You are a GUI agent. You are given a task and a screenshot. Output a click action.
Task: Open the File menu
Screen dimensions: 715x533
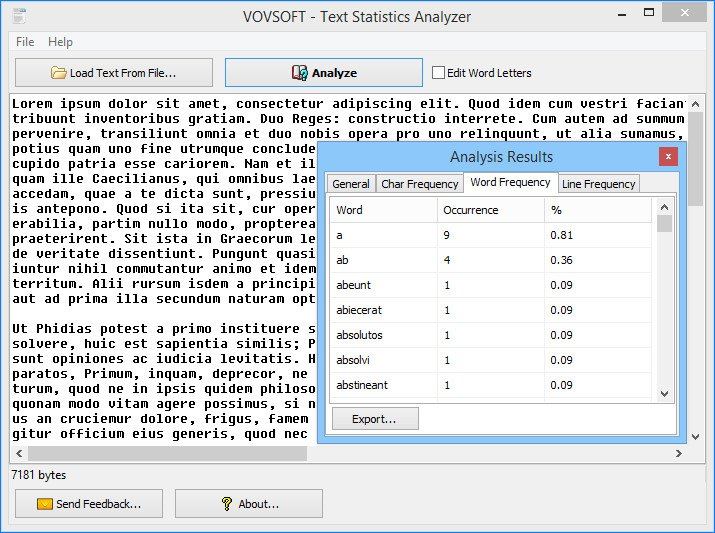coord(25,42)
